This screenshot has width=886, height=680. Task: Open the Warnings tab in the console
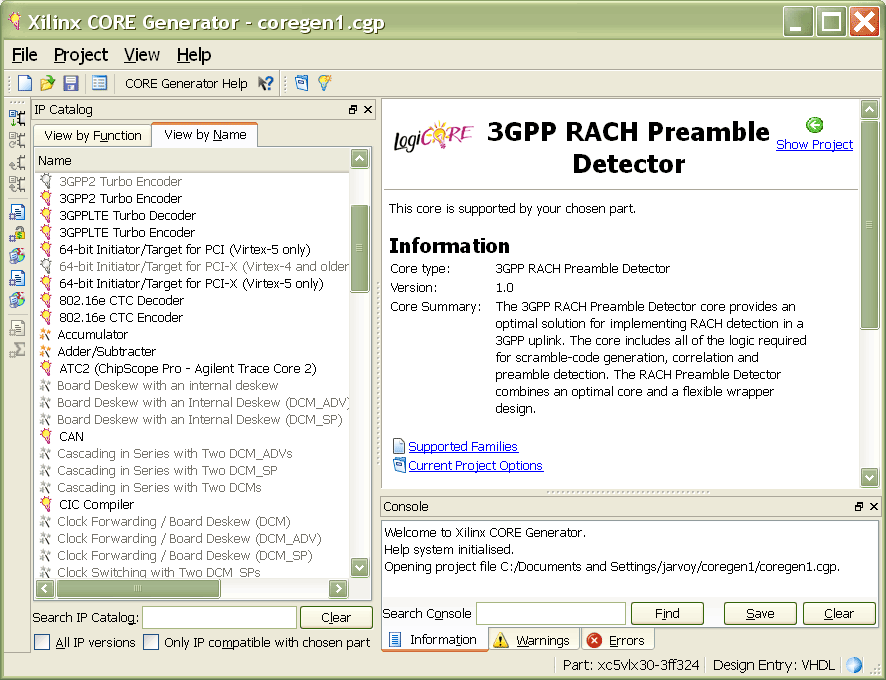[532, 640]
